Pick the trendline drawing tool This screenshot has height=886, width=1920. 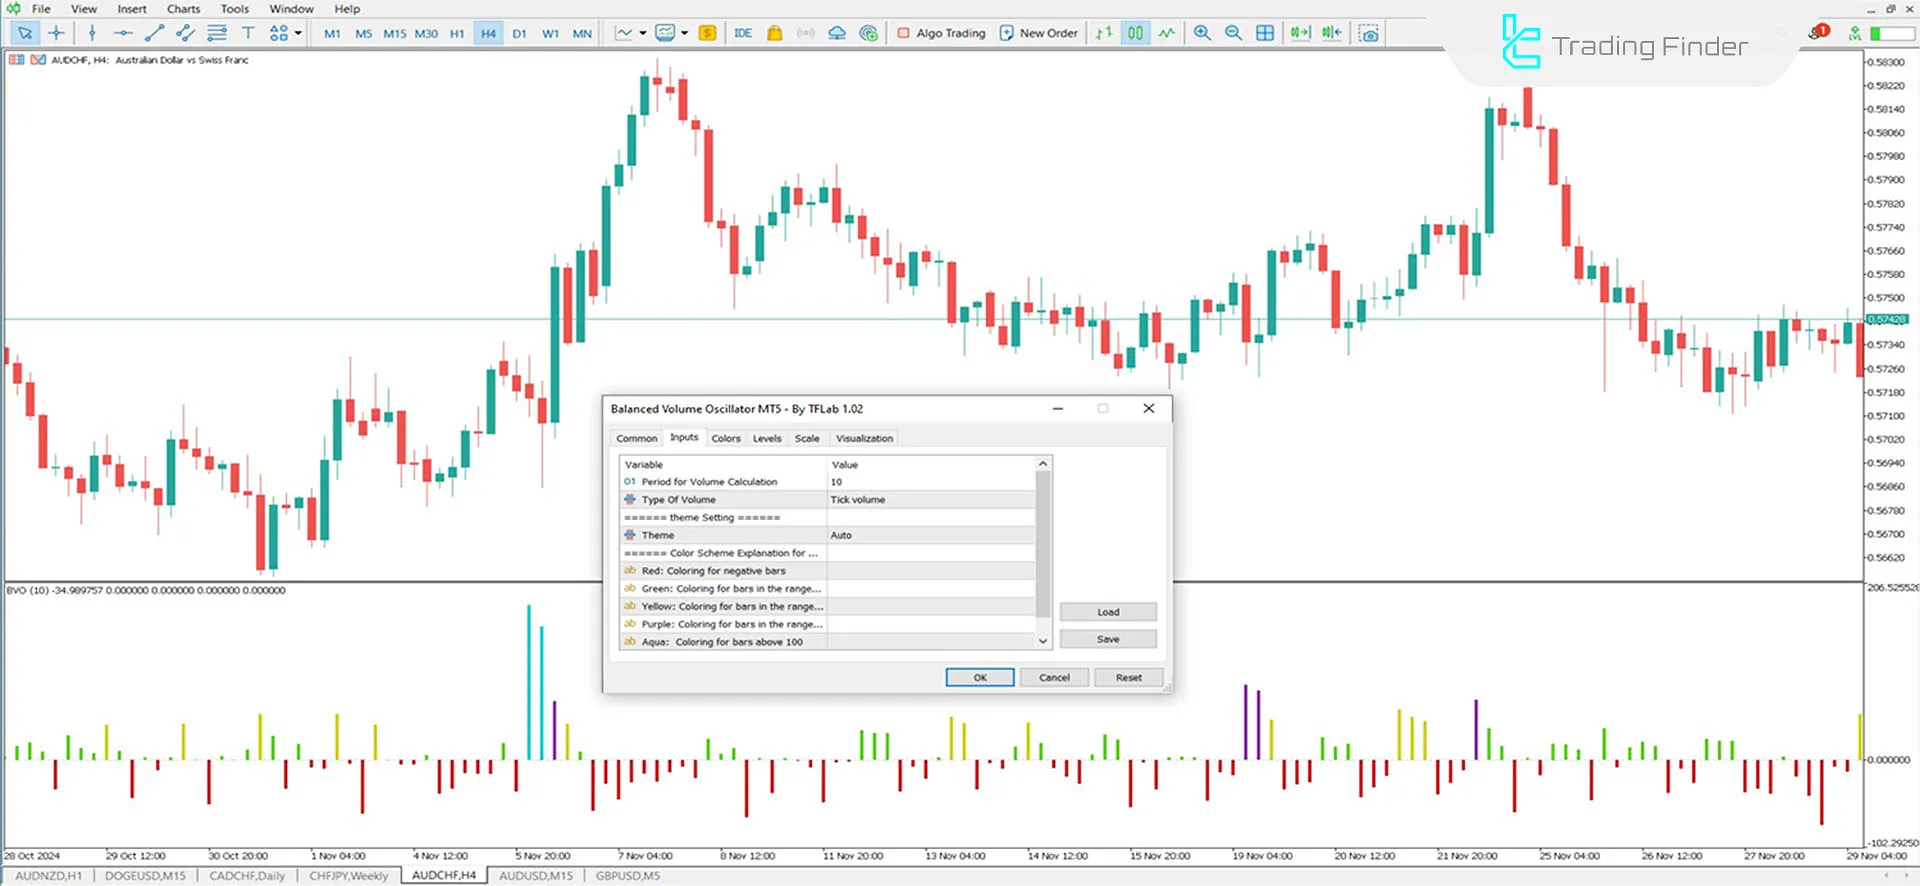point(154,33)
